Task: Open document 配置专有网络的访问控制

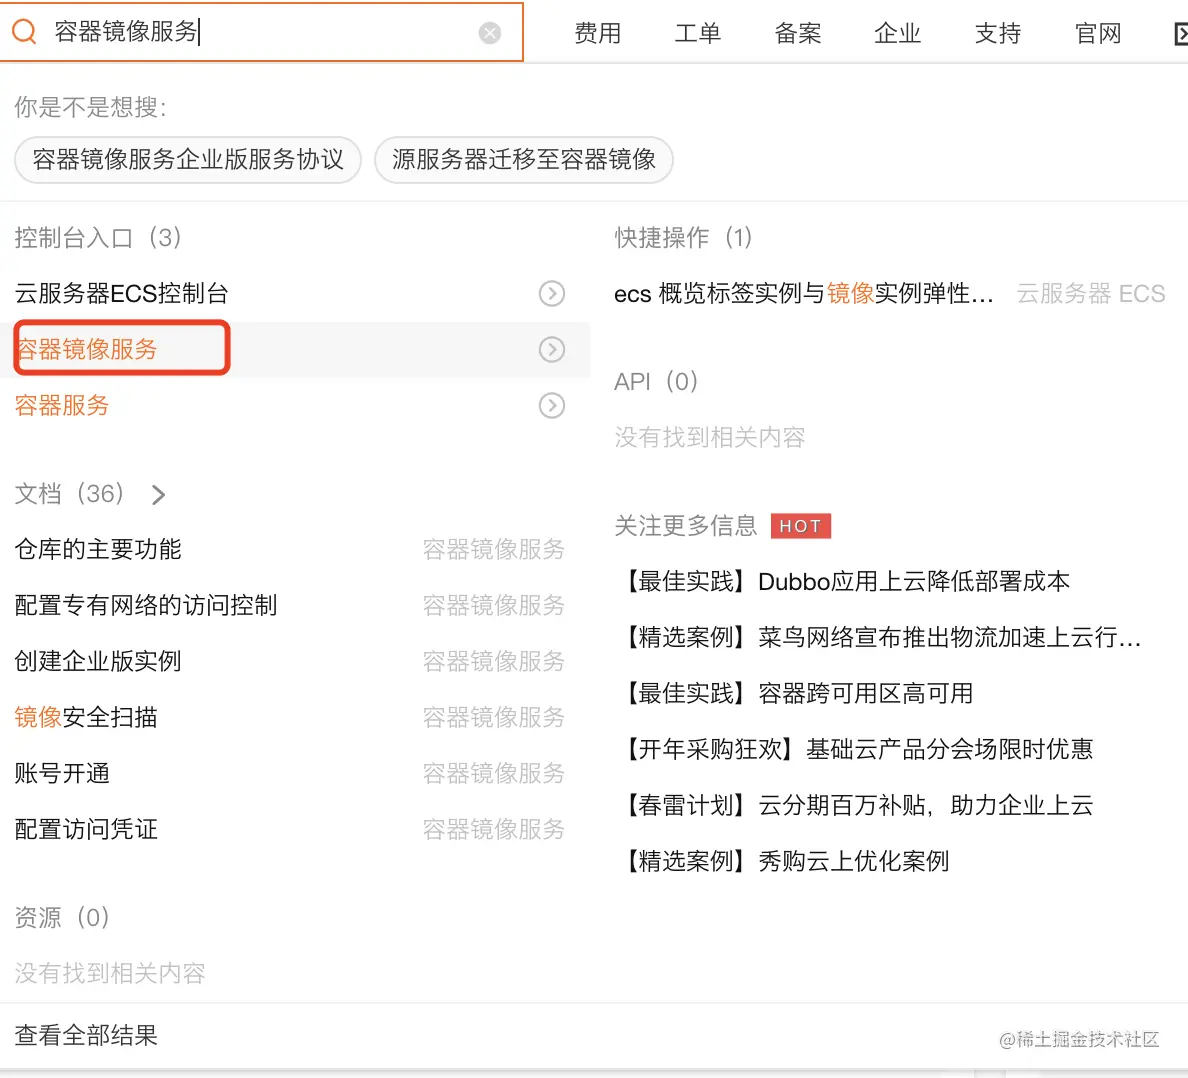Action: [145, 605]
